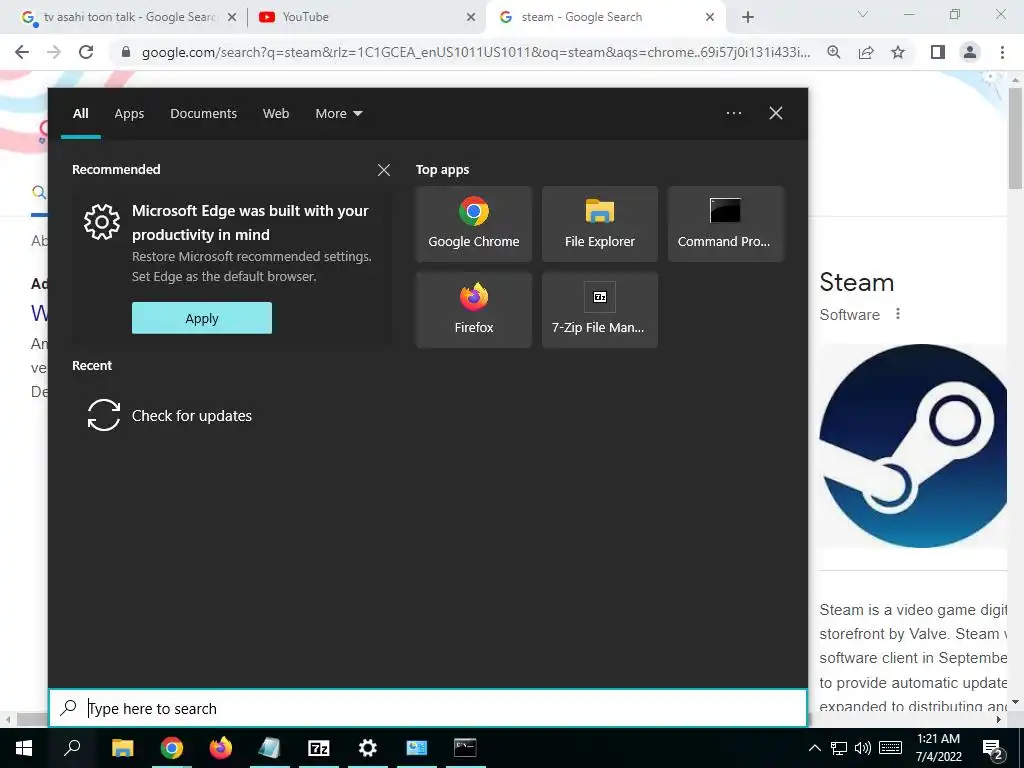Open 7-Zip File Manager tile

(600, 310)
